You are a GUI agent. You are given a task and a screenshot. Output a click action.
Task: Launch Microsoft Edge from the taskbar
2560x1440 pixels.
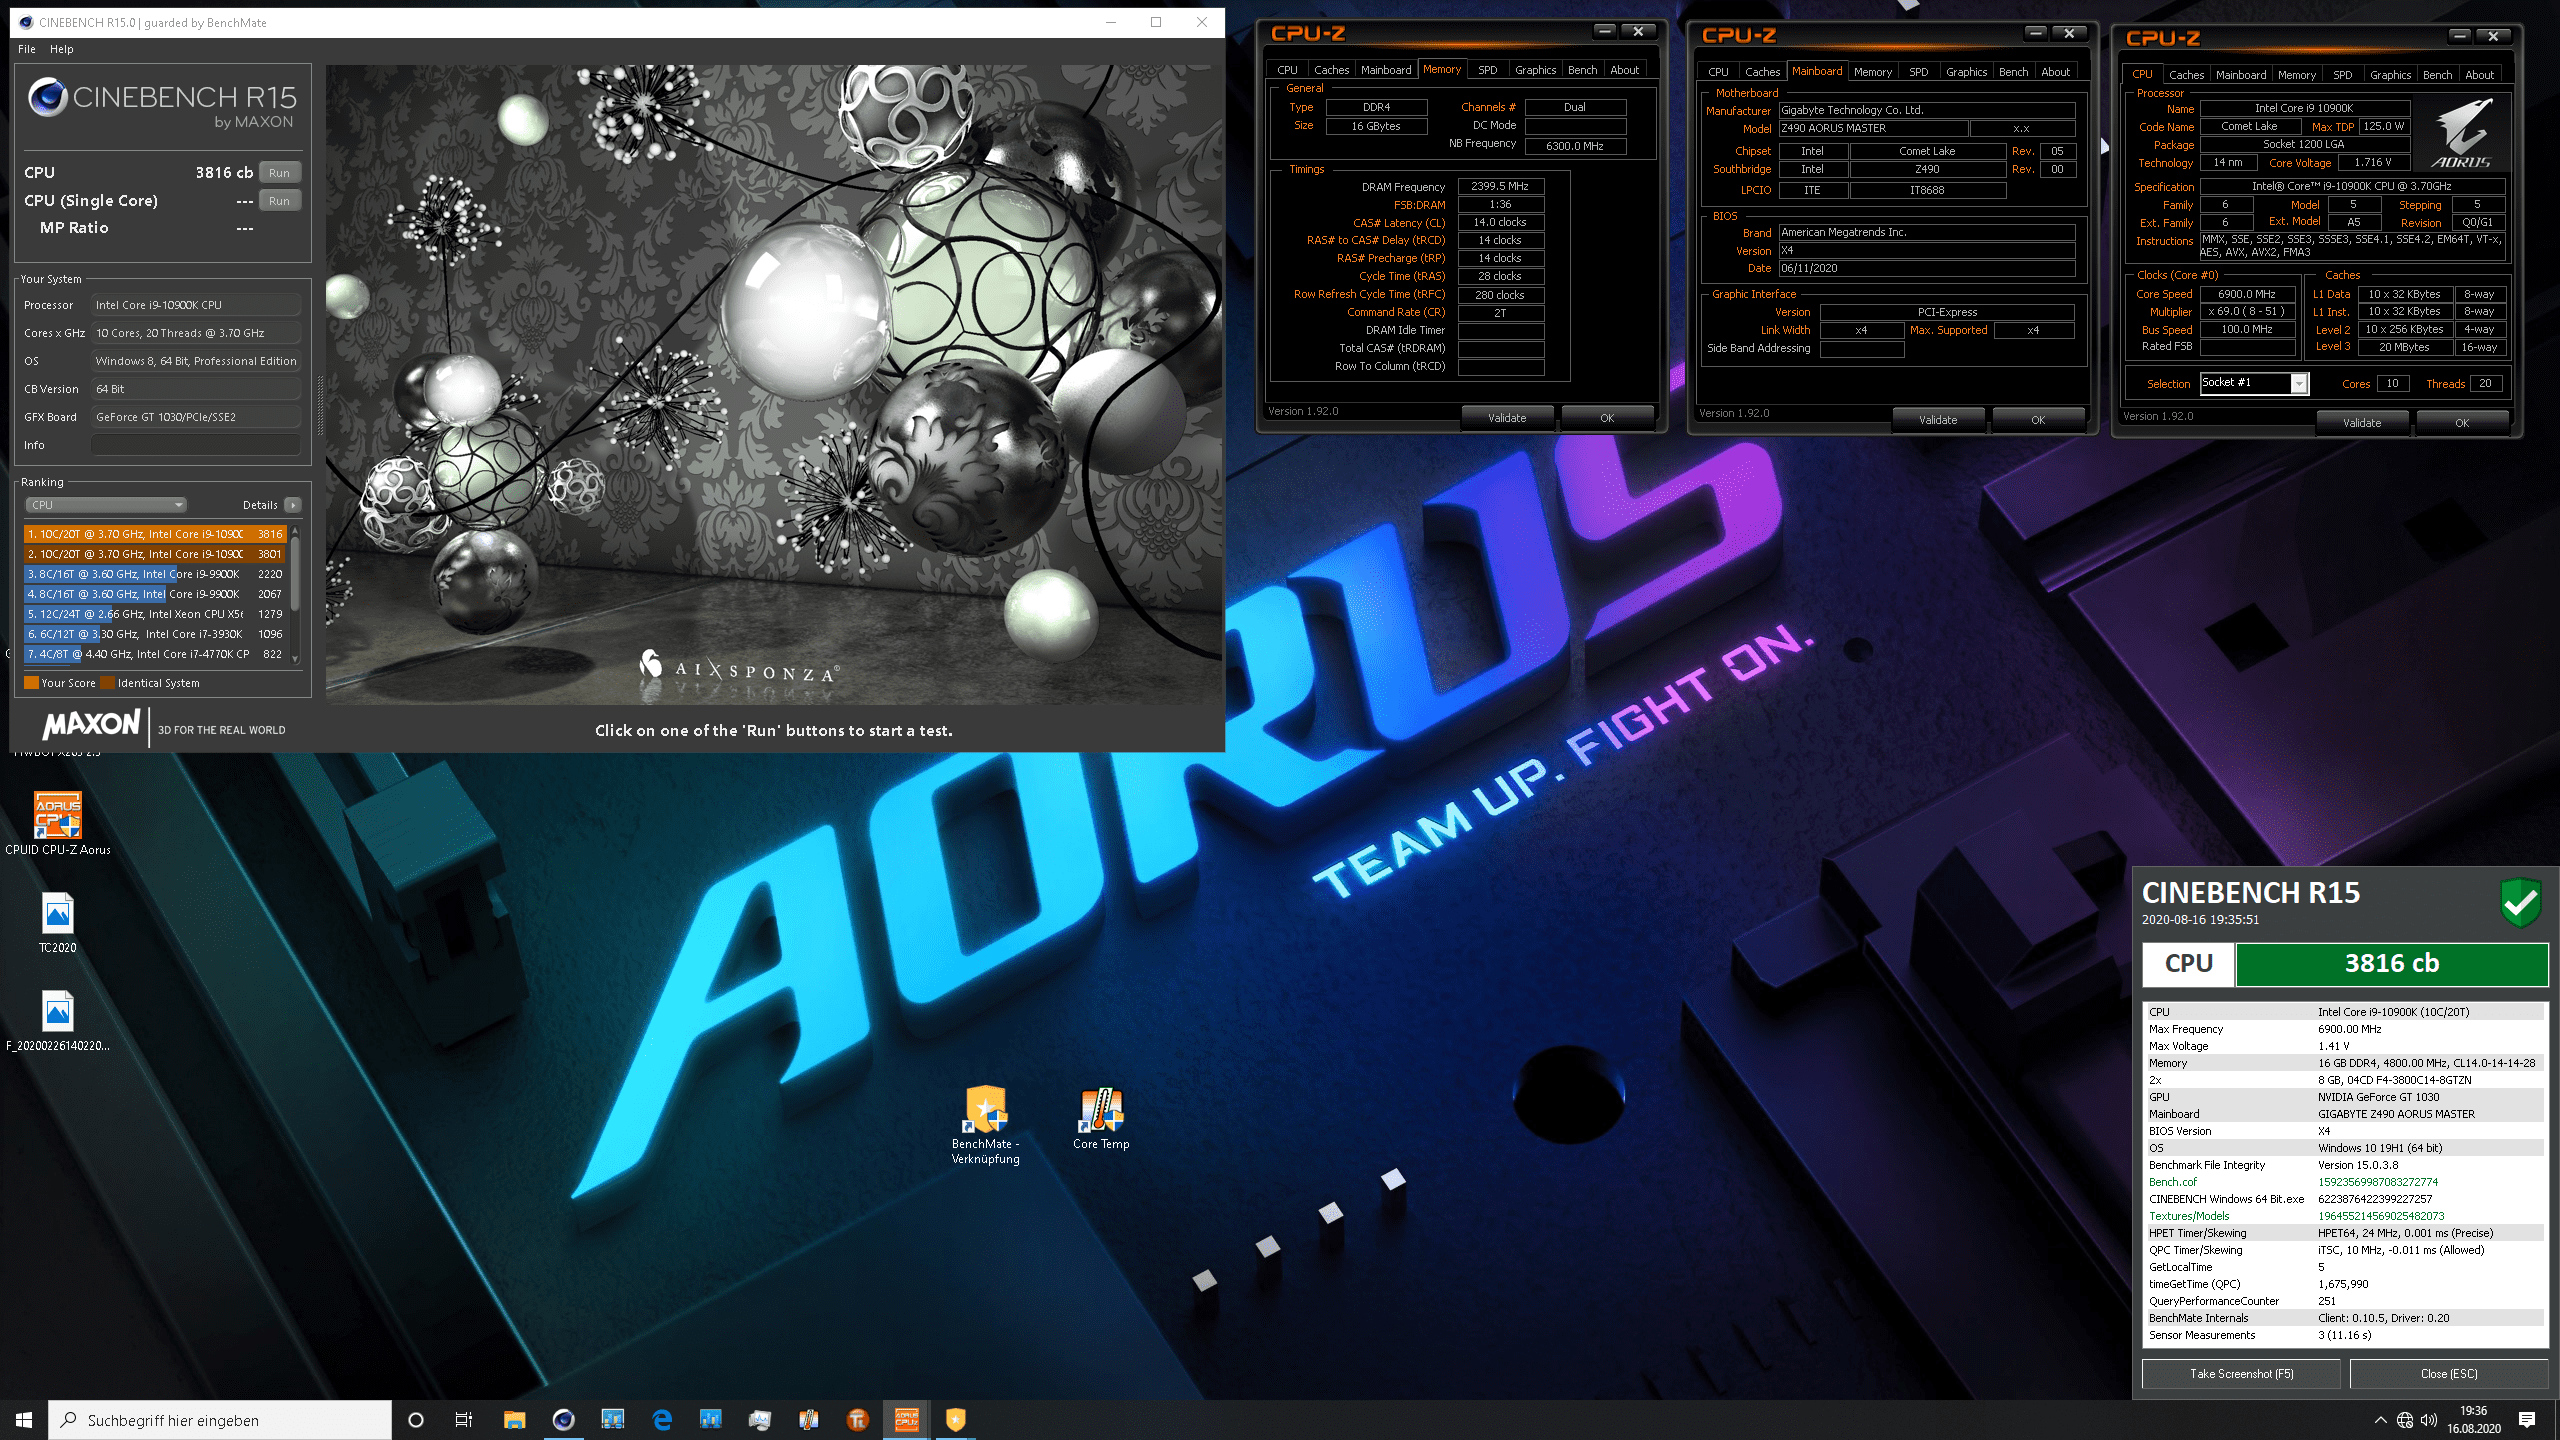661,1419
